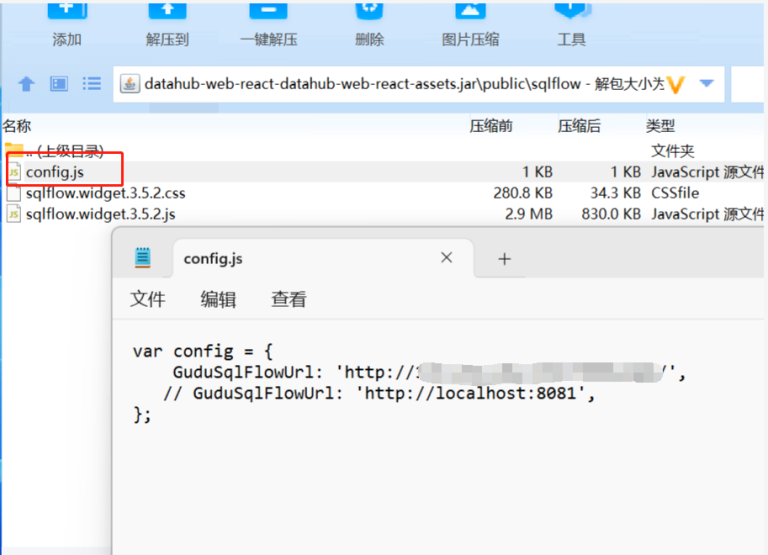
Task: Add a new Notepad tab
Action: point(504,259)
